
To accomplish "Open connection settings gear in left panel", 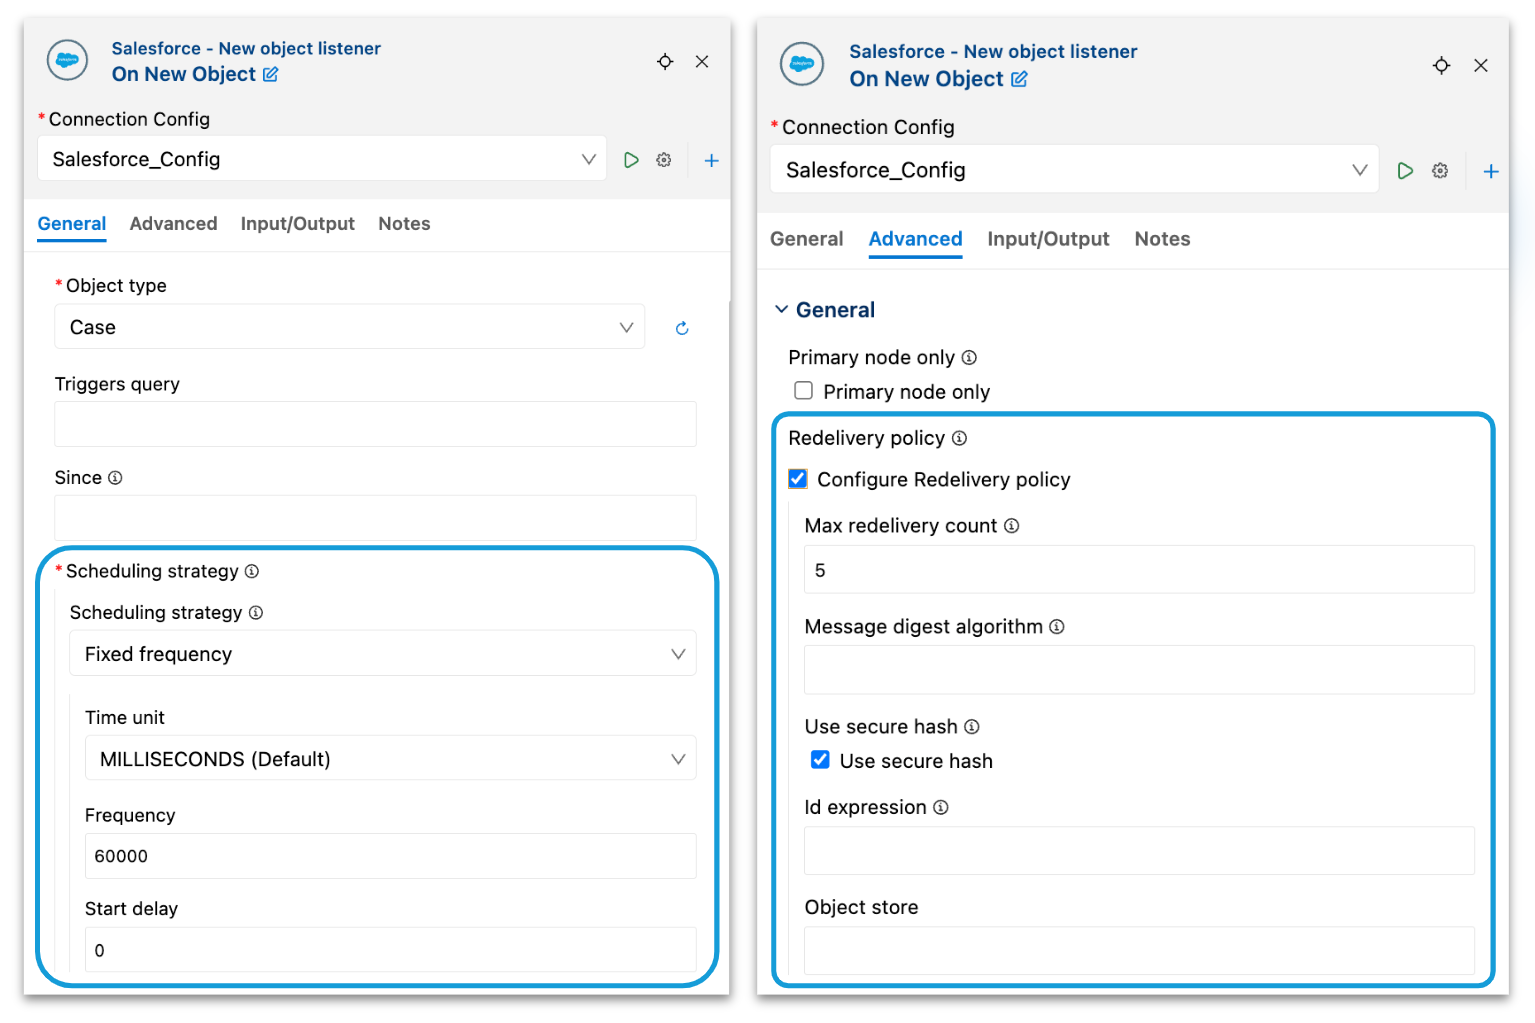I will point(664,160).
